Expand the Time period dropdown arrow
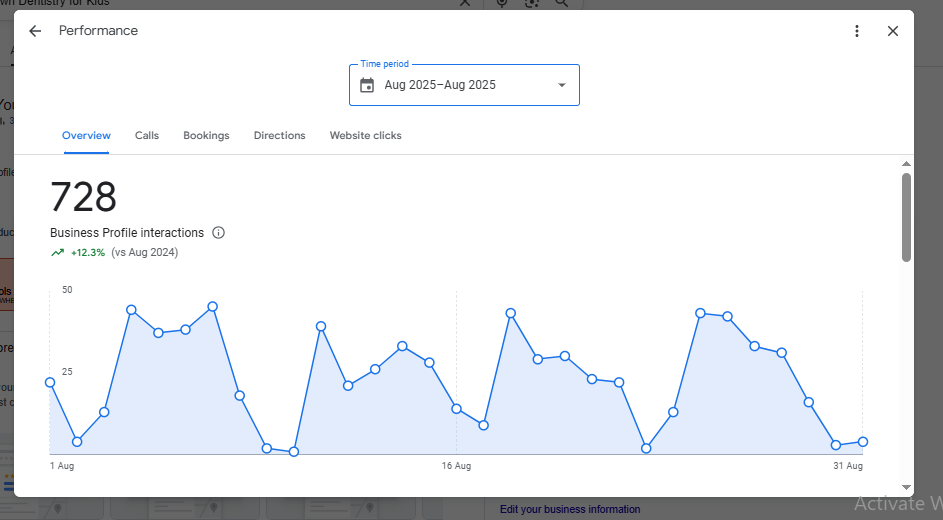This screenshot has height=520, width=943. coord(561,85)
